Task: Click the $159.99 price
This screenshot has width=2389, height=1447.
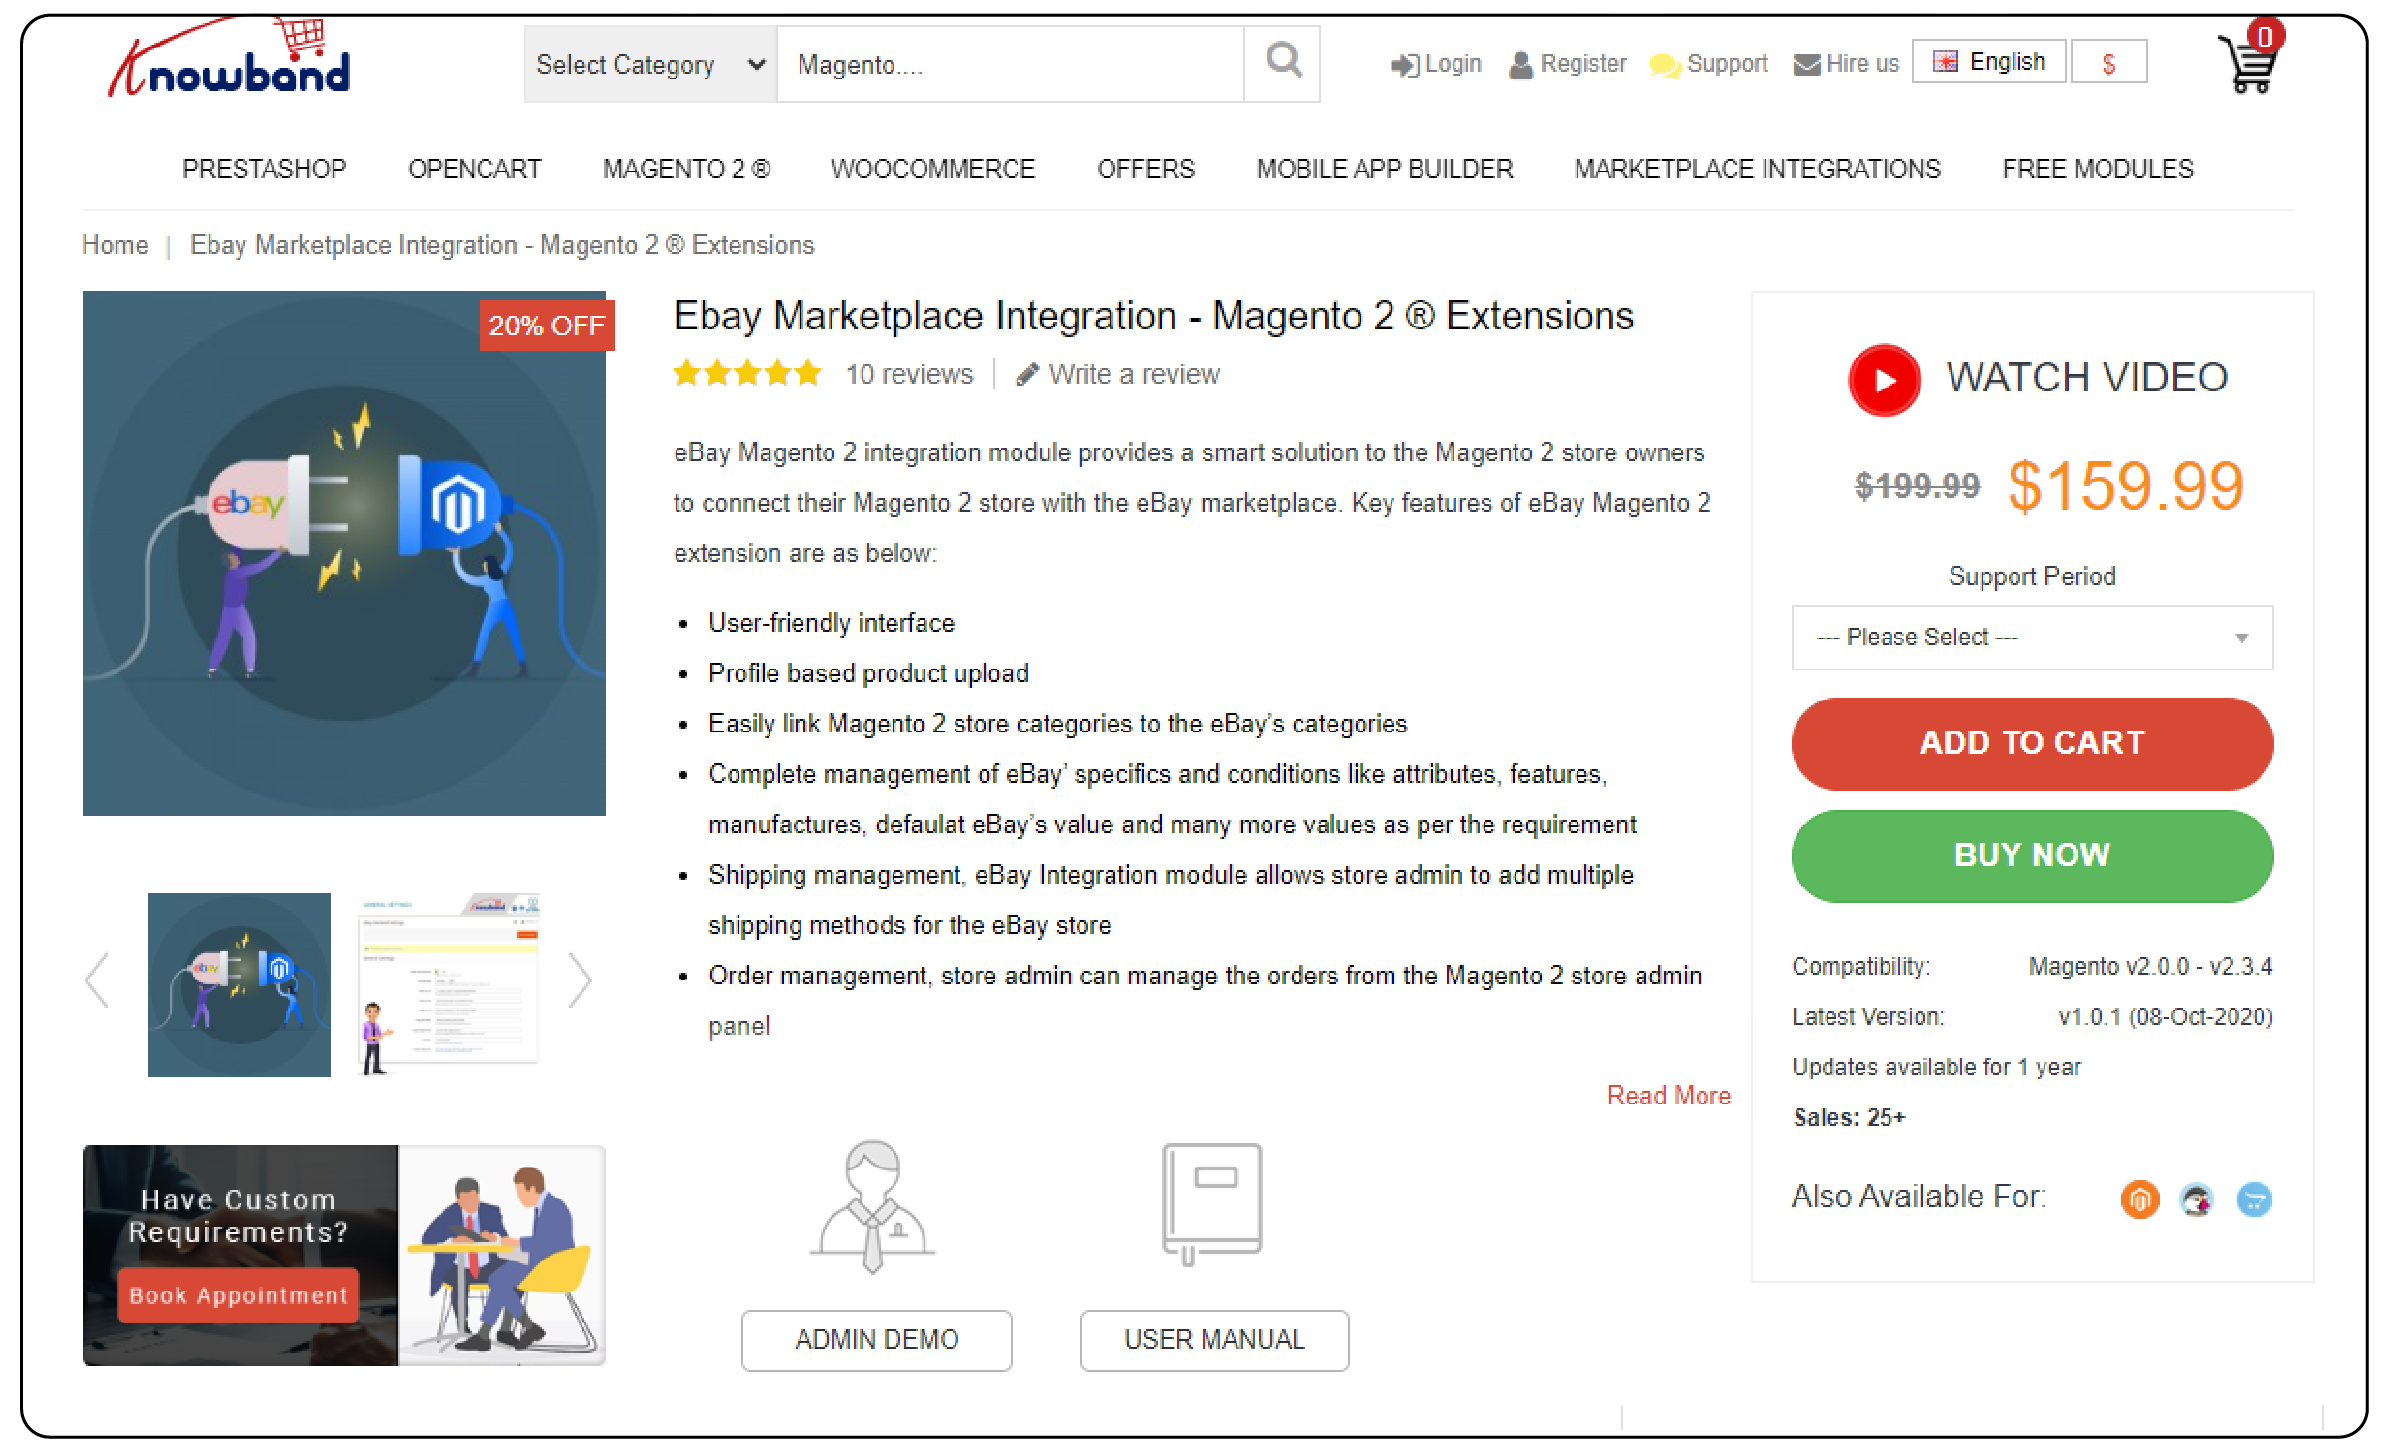Action: point(2125,487)
